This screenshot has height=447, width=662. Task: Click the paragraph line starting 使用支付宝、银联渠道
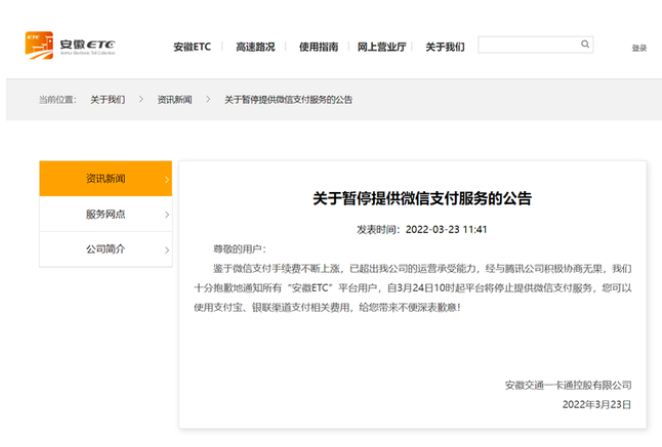328,307
